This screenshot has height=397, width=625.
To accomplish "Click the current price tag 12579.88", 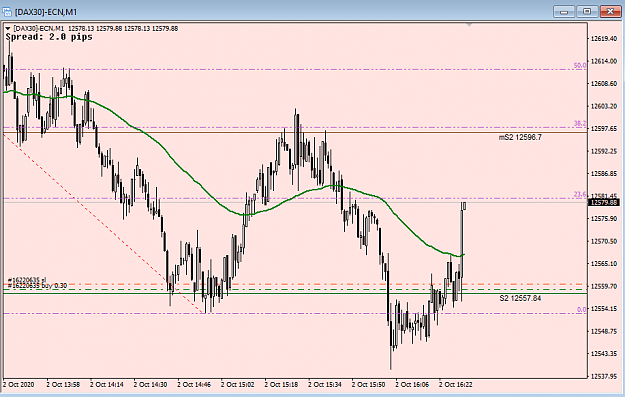I will [603, 202].
